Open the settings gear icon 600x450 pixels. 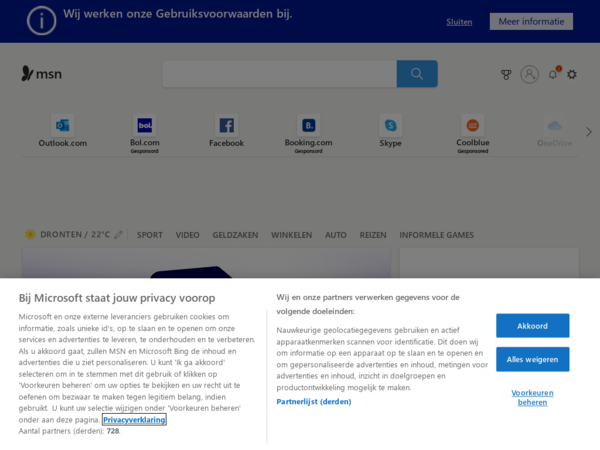(572, 74)
